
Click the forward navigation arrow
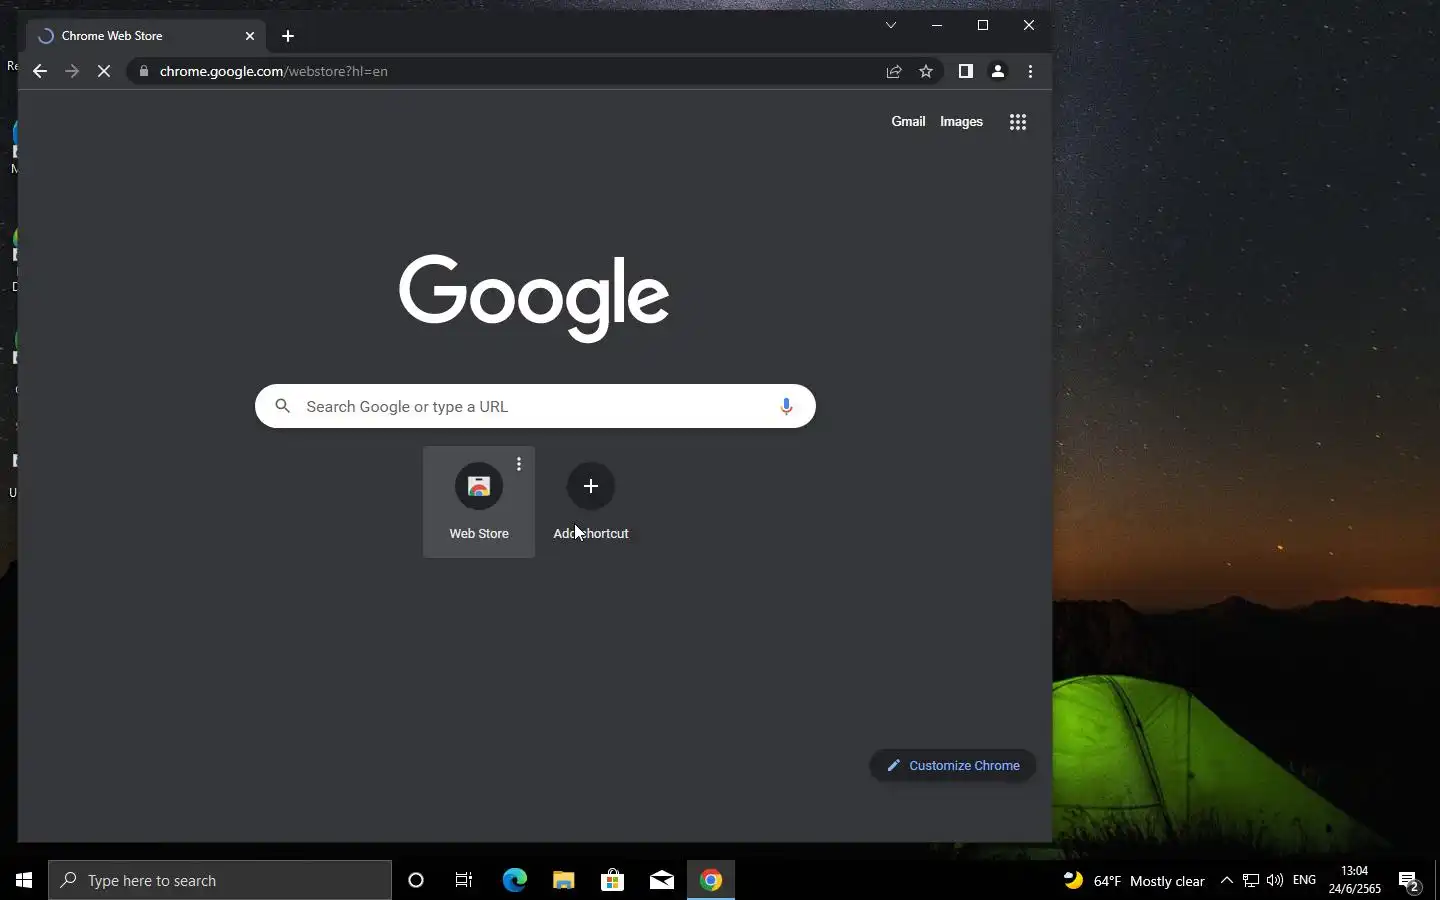tap(72, 71)
